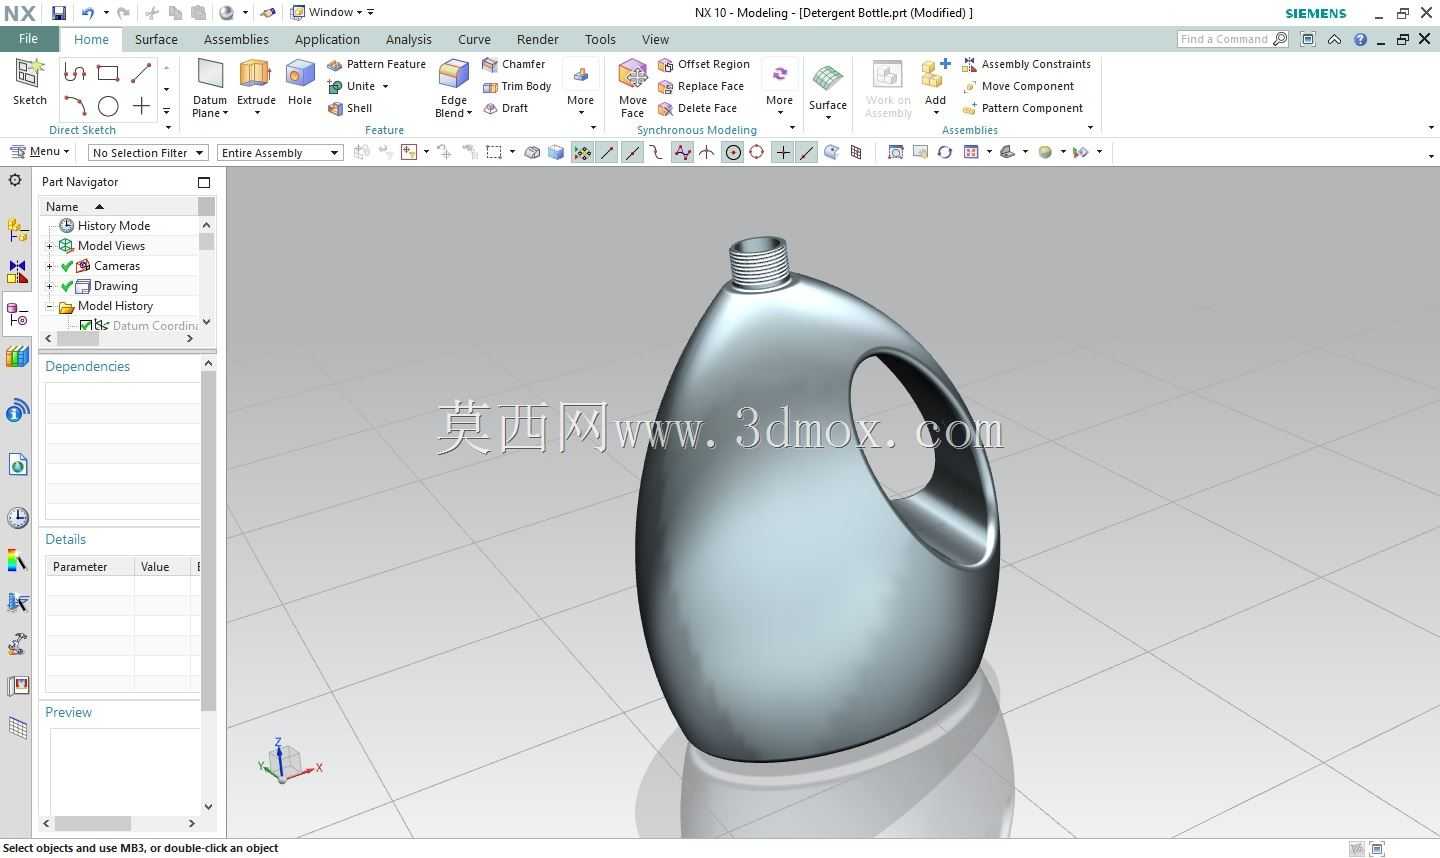This screenshot has height=858, width=1440.
Task: Open the No Selection Filter dropdown
Action: [x=148, y=153]
